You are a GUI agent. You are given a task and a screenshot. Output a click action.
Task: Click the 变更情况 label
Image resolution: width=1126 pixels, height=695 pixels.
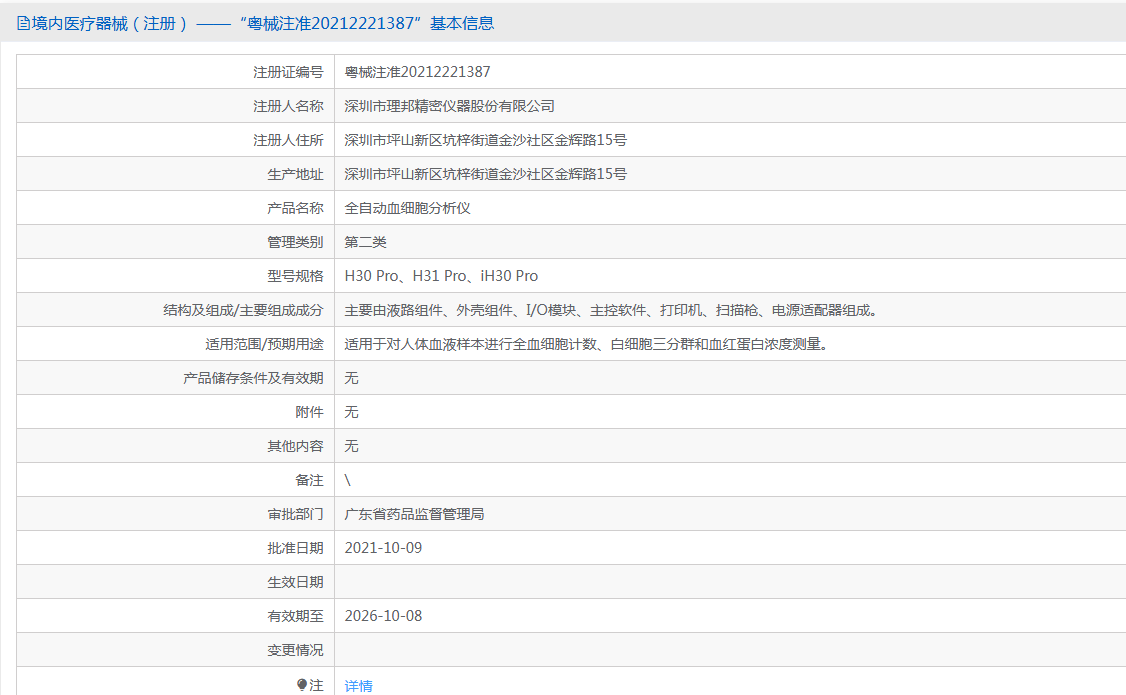[295, 650]
